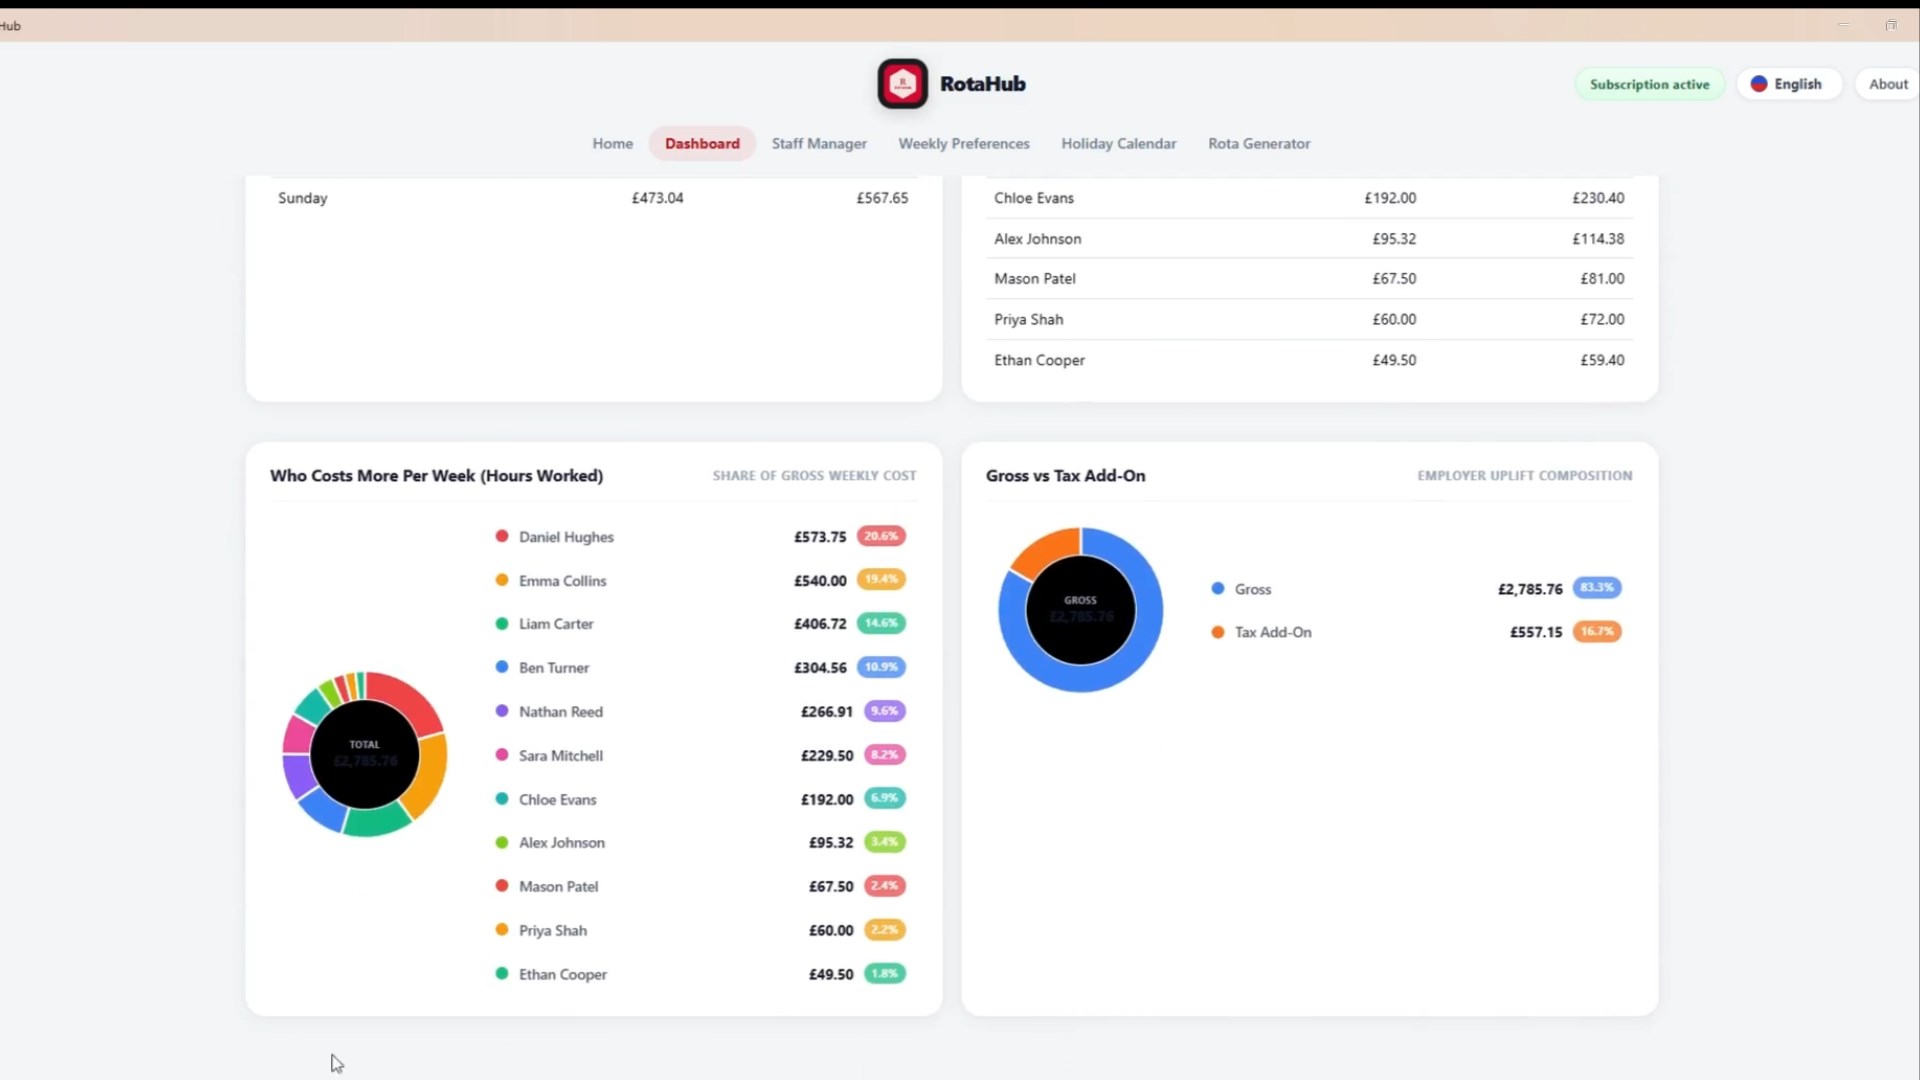Click the TOTAL donut chart center
Viewport: 1920px width, 1080px height.
tap(365, 754)
